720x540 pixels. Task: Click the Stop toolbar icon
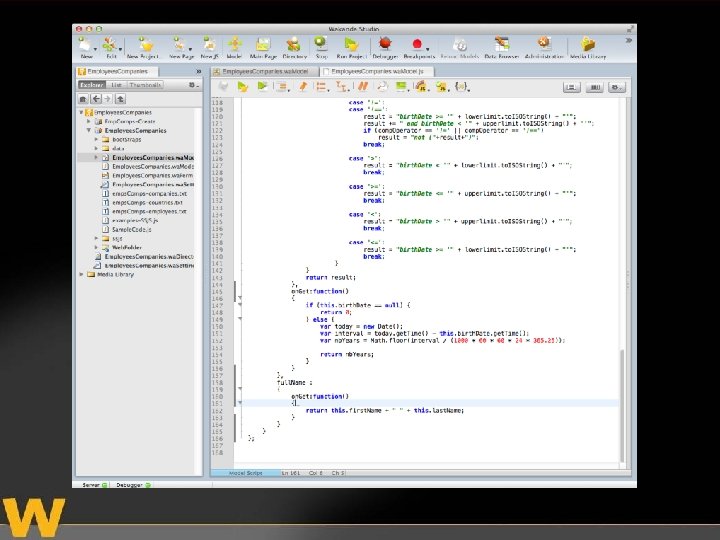click(x=320, y=45)
